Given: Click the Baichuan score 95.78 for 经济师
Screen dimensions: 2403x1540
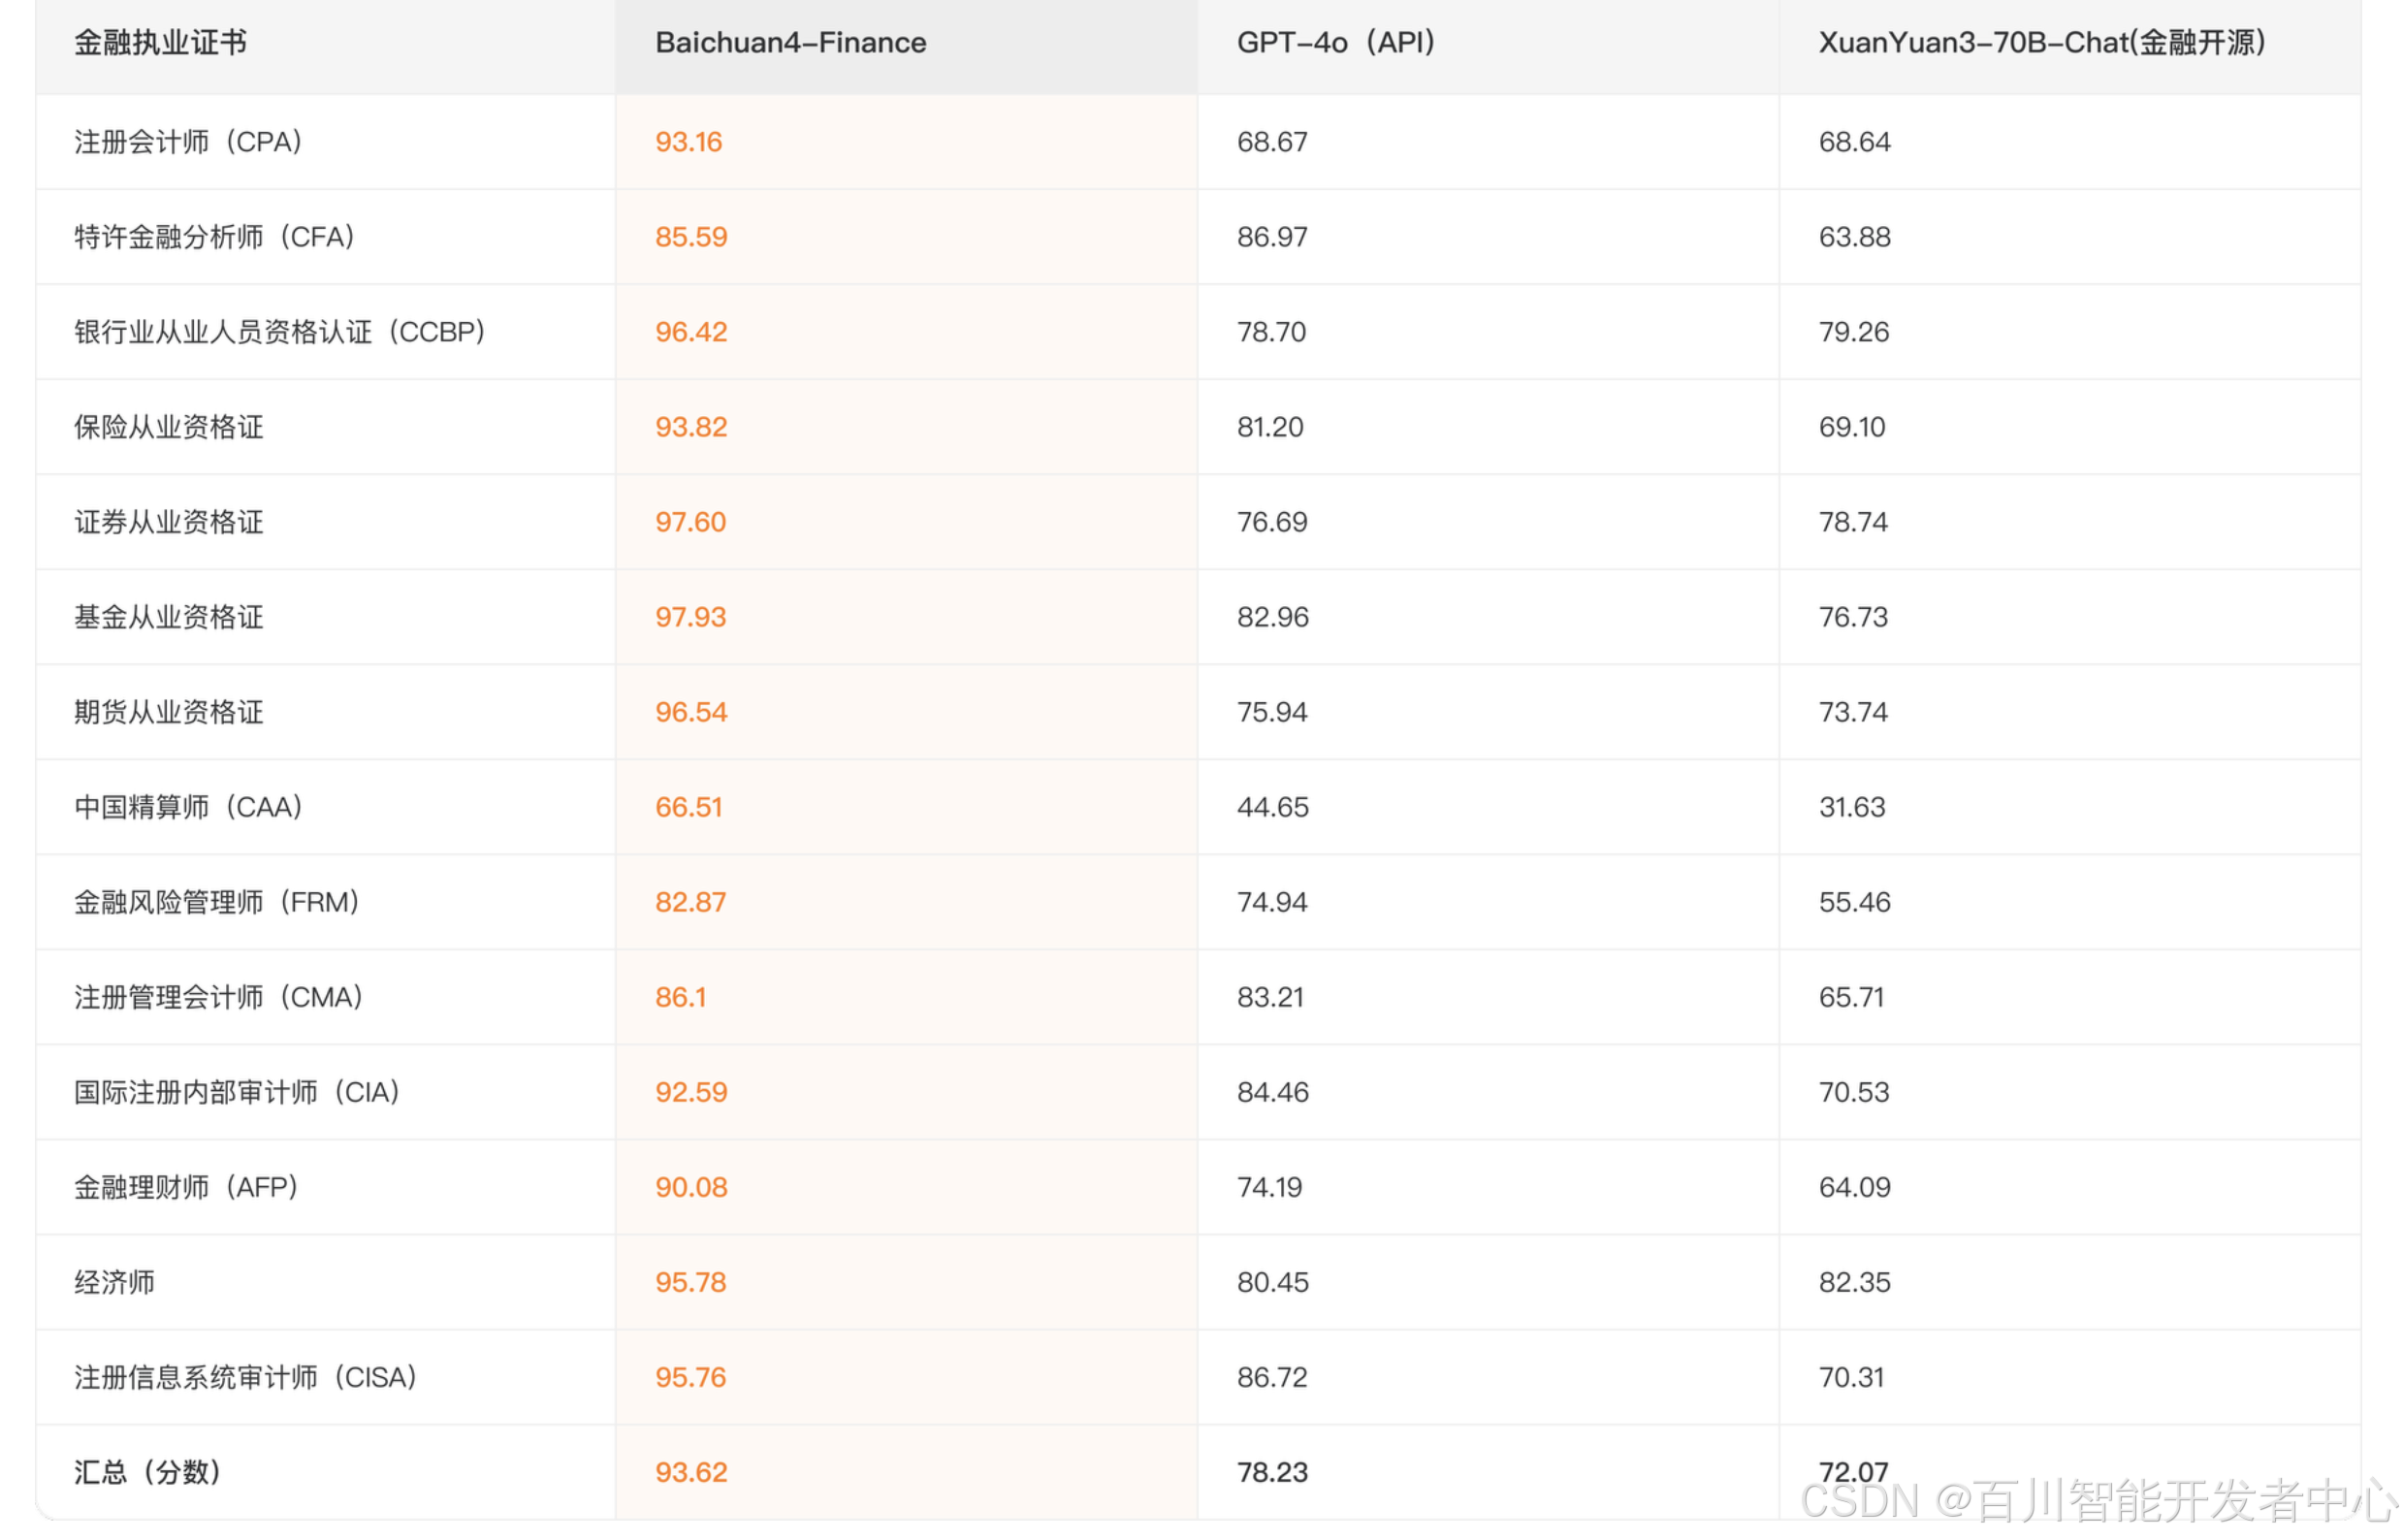Looking at the screenshot, I should [x=690, y=1282].
